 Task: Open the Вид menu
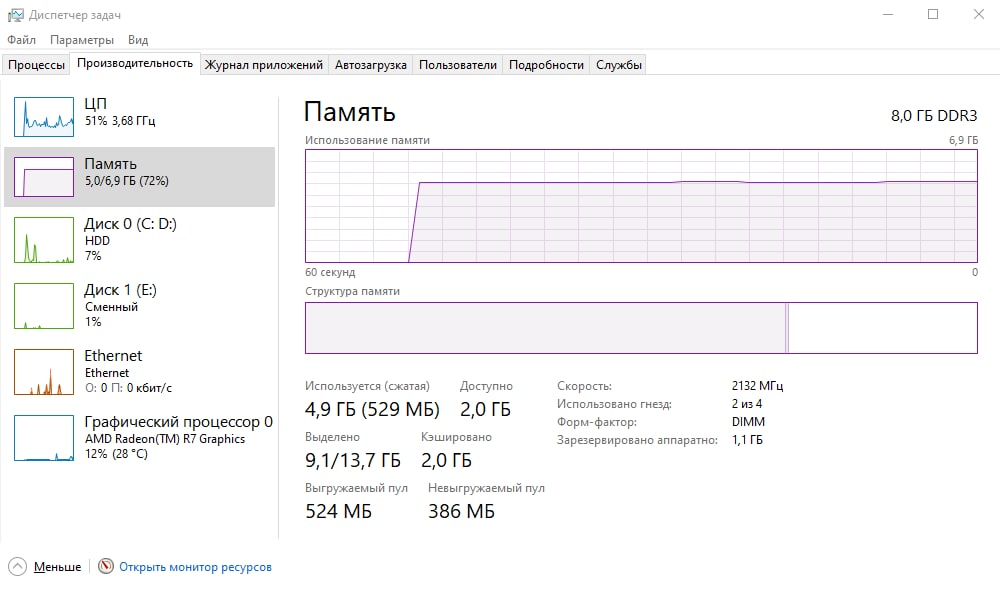(138, 40)
